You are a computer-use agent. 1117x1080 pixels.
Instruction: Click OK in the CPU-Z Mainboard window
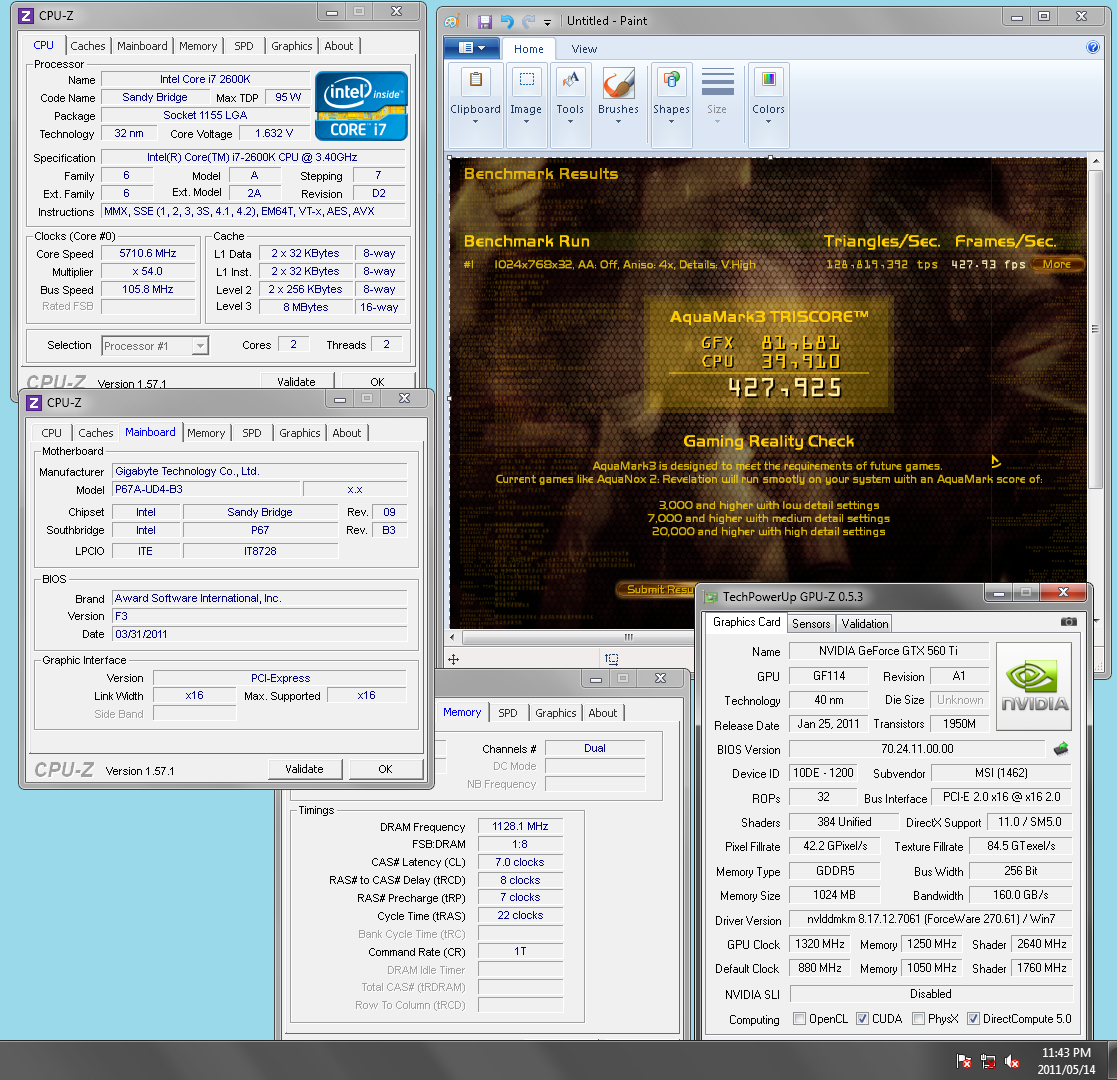coord(385,769)
